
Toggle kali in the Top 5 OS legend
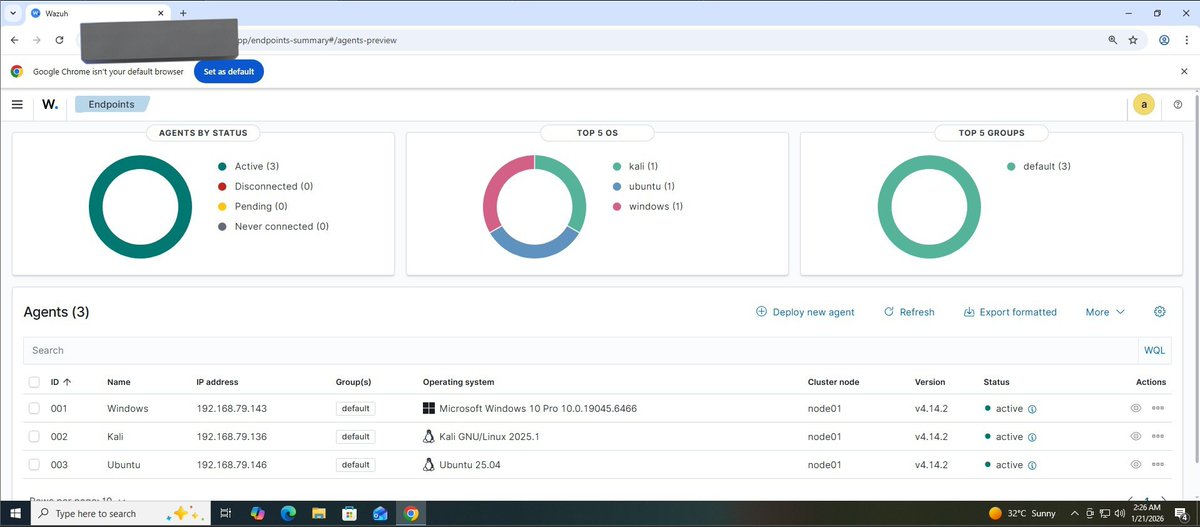[x=636, y=166]
